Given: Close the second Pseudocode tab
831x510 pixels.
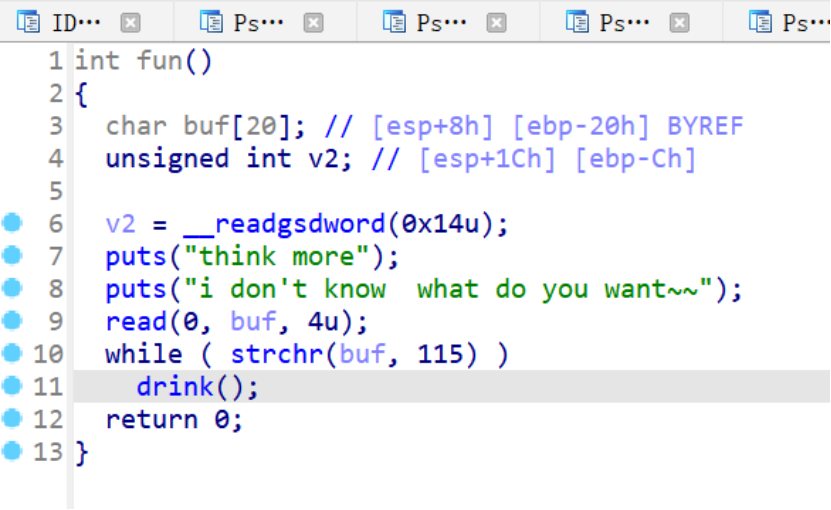Looking at the screenshot, I should (x=497, y=22).
